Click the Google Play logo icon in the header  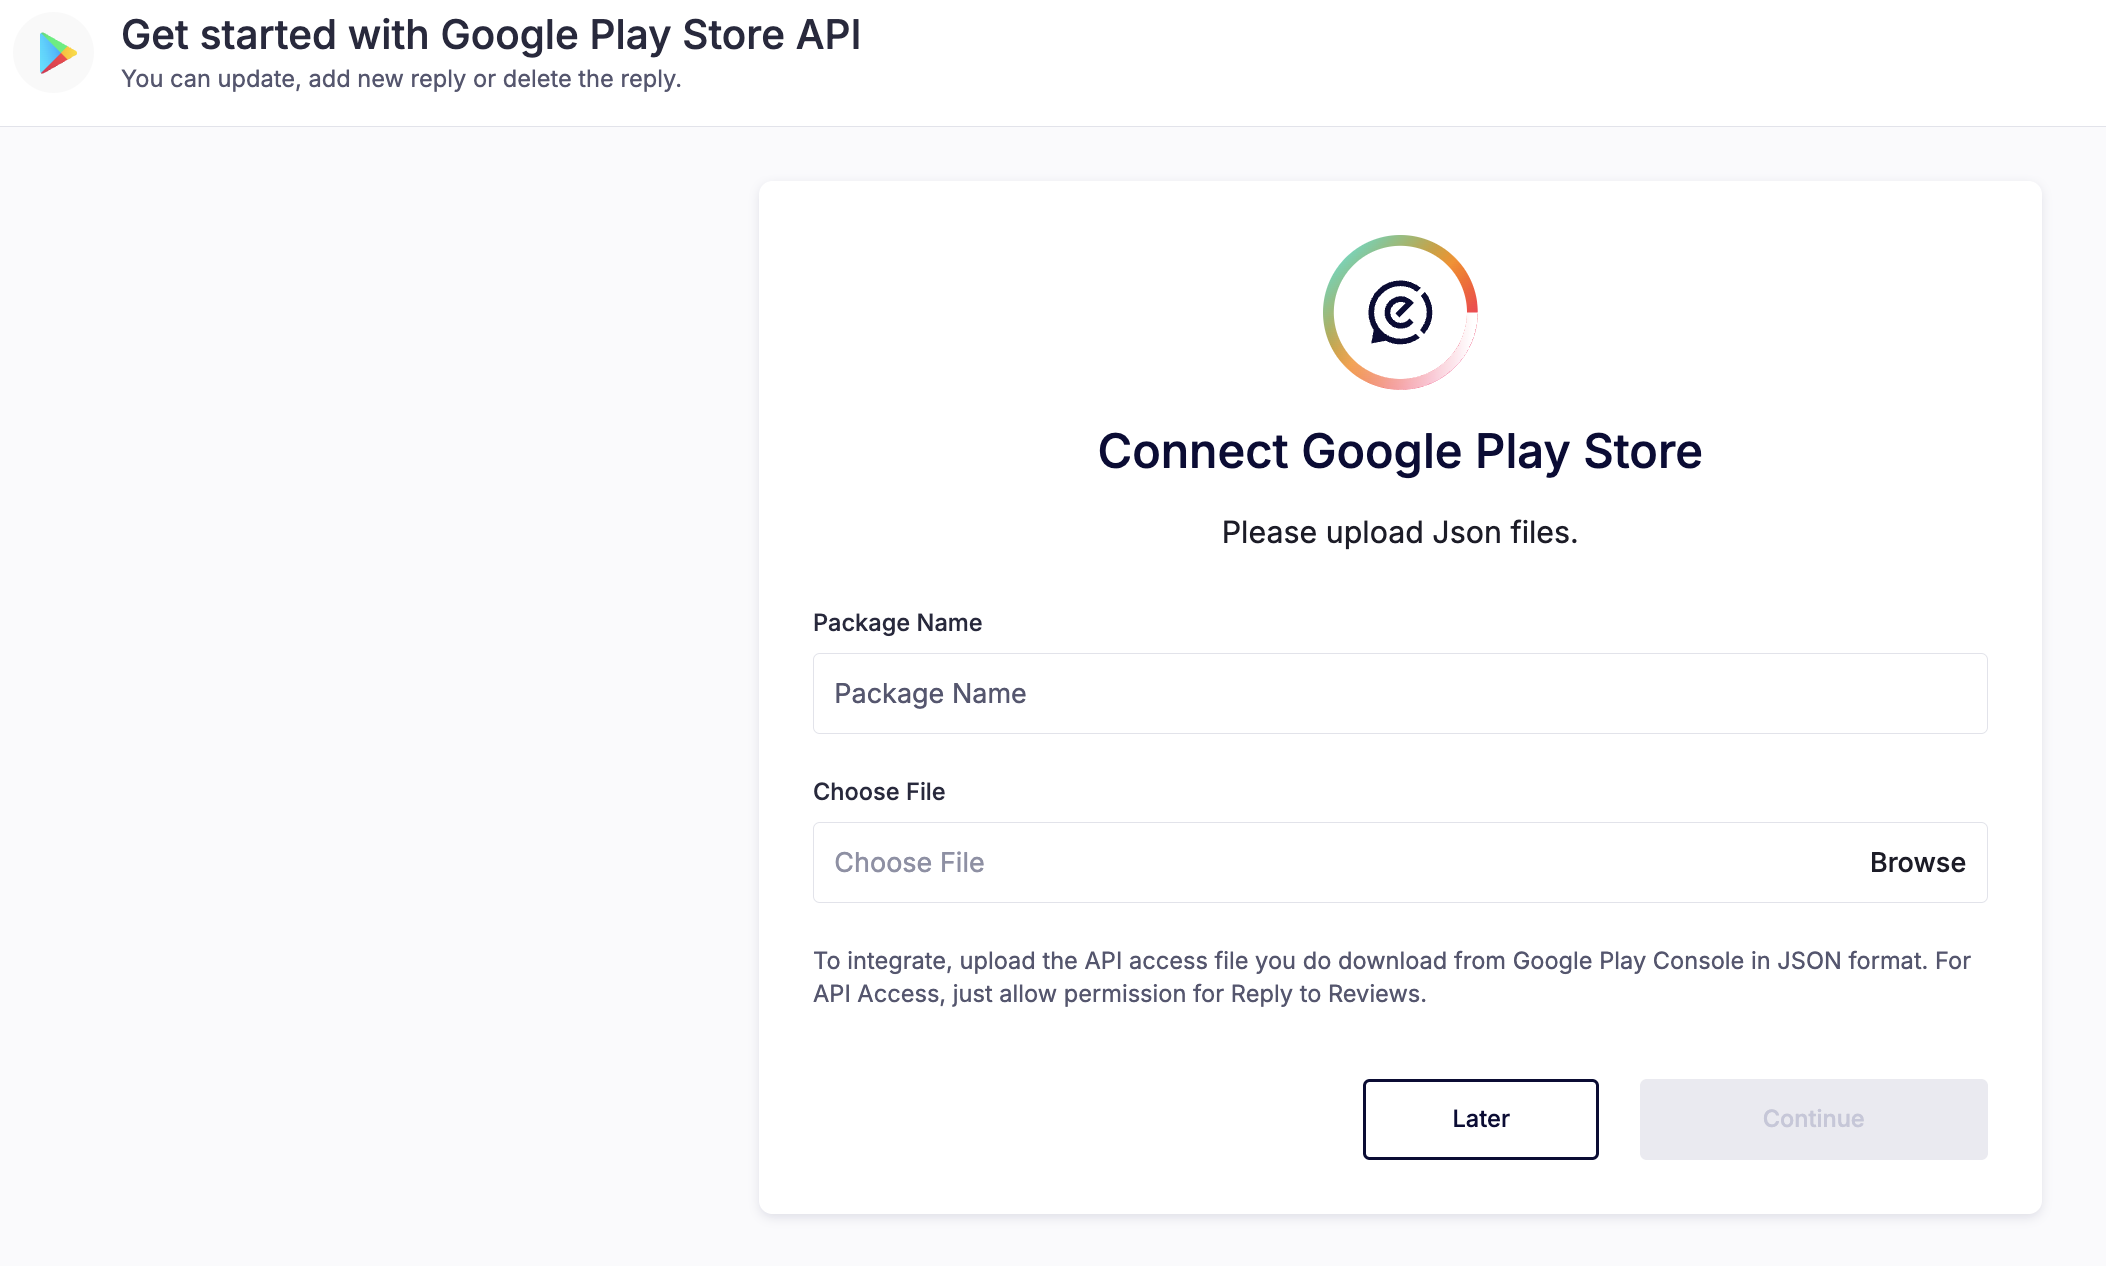click(x=55, y=53)
